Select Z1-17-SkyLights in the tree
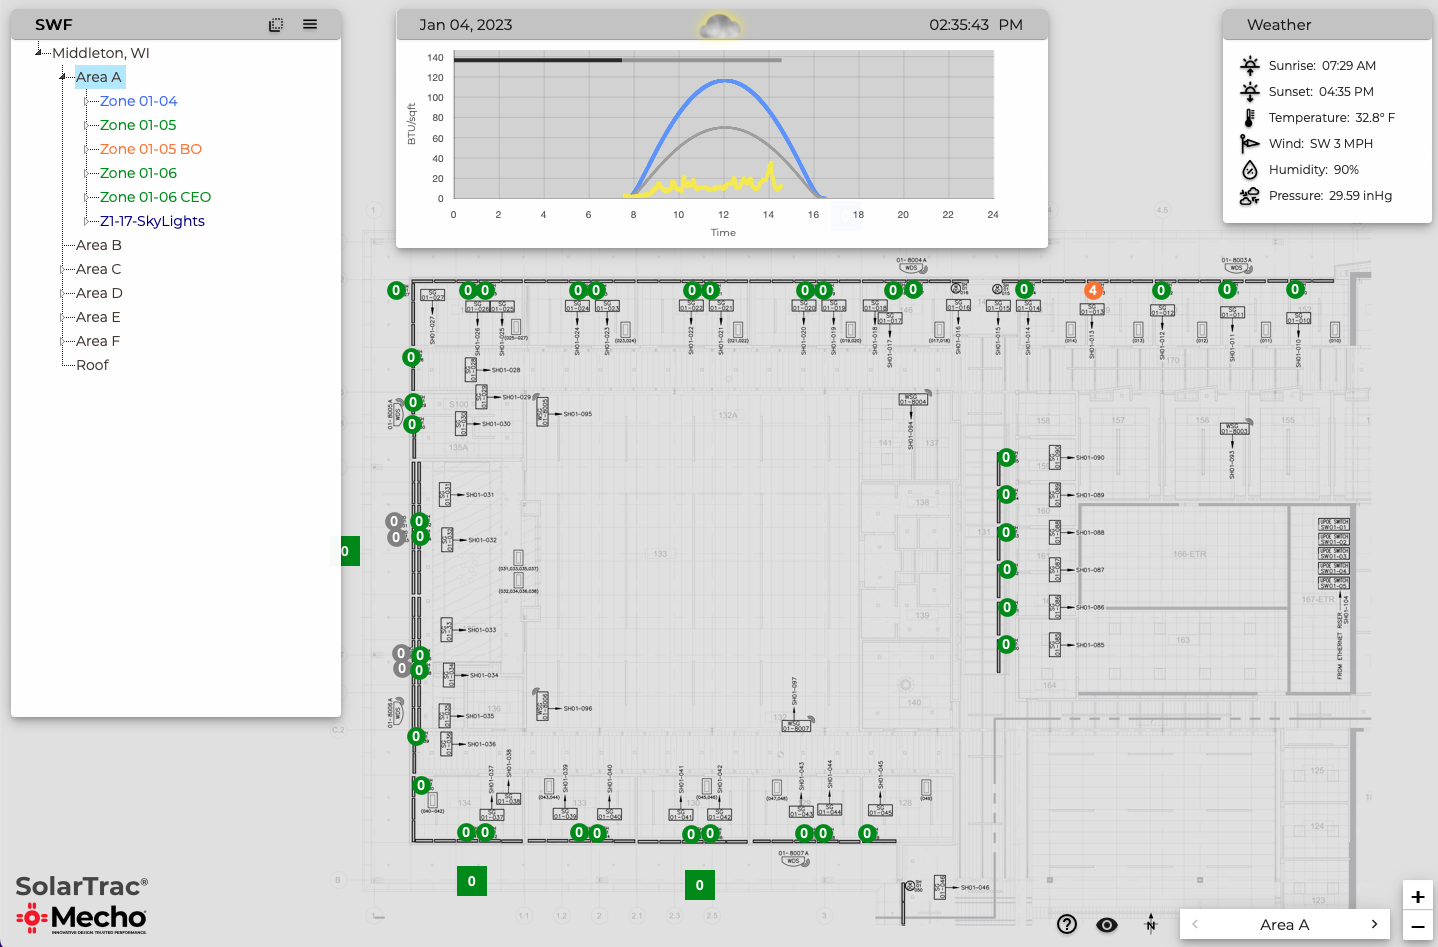 [152, 221]
